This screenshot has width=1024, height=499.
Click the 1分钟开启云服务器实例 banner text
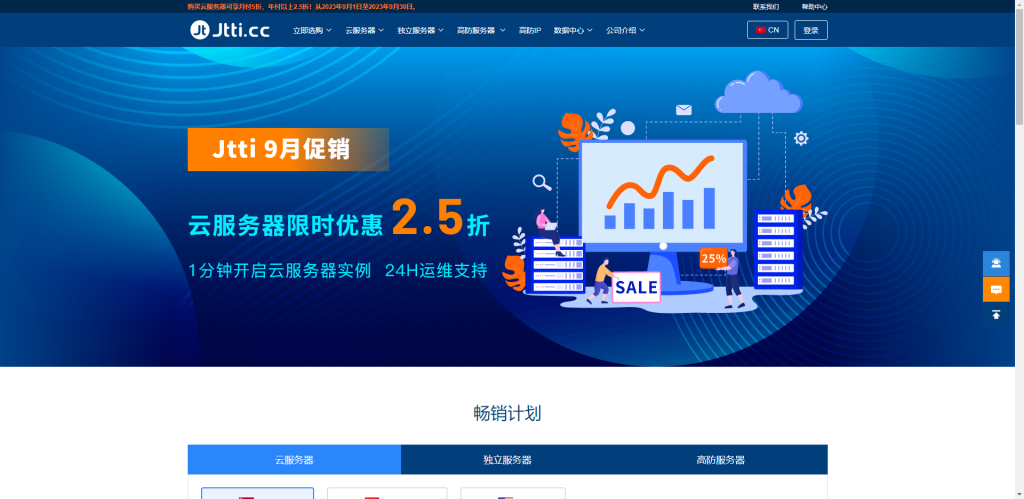point(280,270)
